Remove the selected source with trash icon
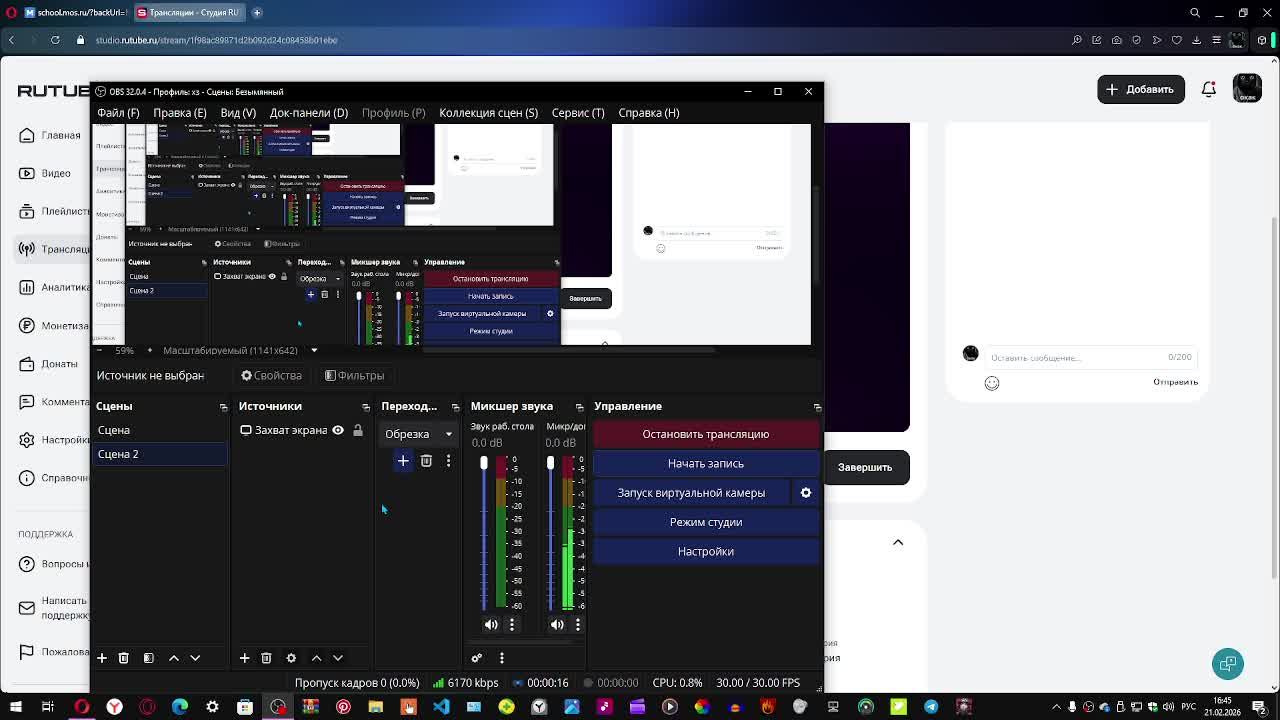This screenshot has width=1280, height=720. 266,658
